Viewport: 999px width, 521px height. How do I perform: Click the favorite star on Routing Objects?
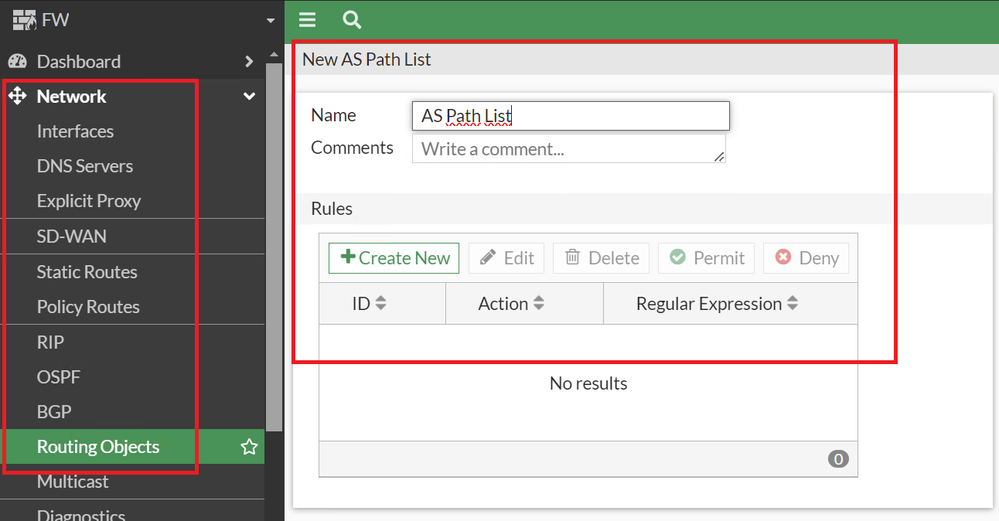[x=249, y=447]
